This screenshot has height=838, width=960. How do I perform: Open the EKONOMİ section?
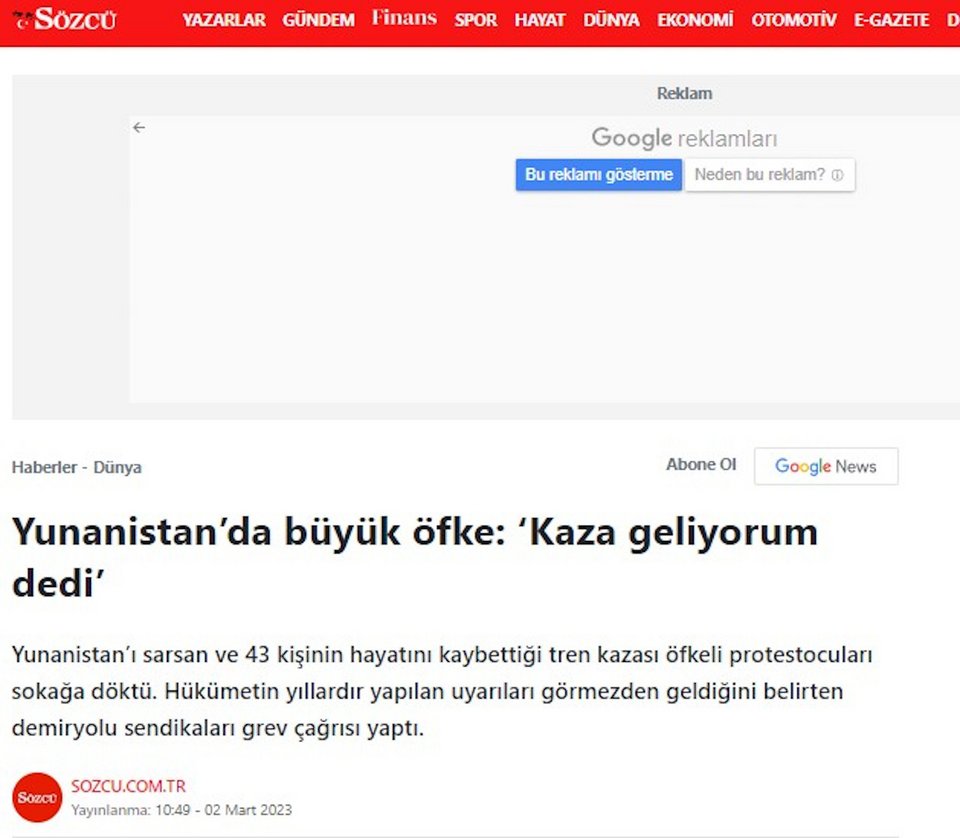(695, 20)
